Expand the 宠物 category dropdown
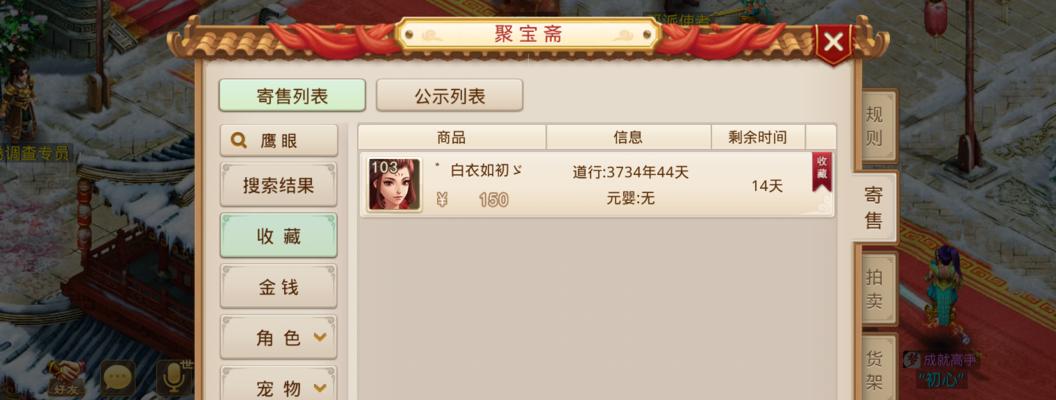 tap(278, 385)
